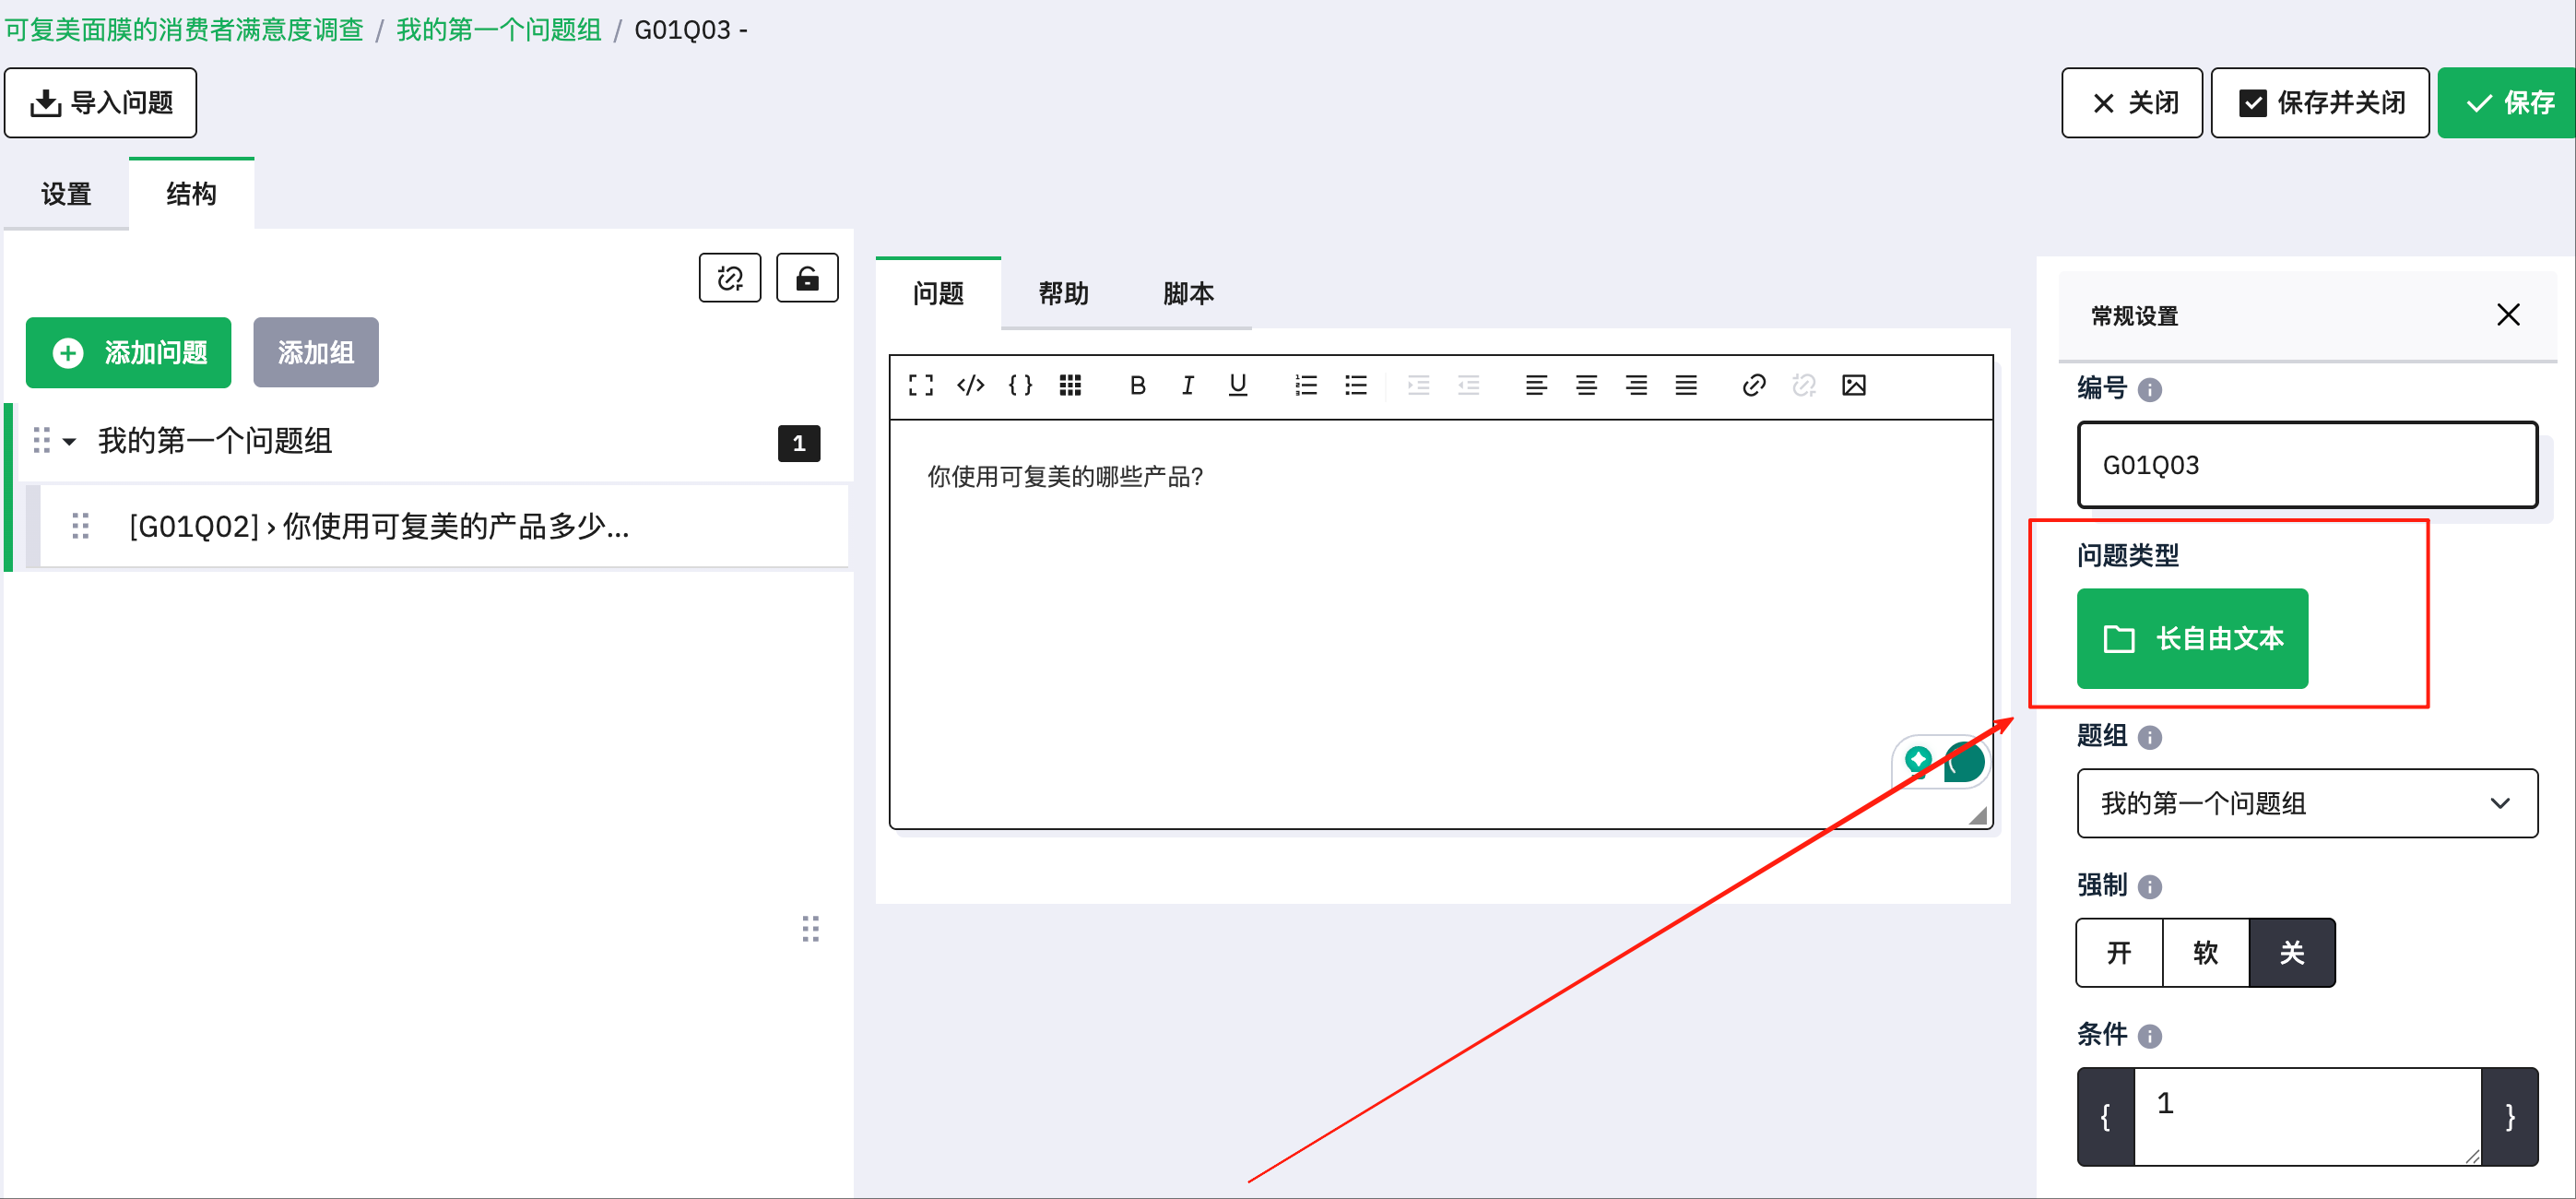This screenshot has width=2576, height=1199.
Task: Click the info icon next to 强制
Action: pos(2150,887)
